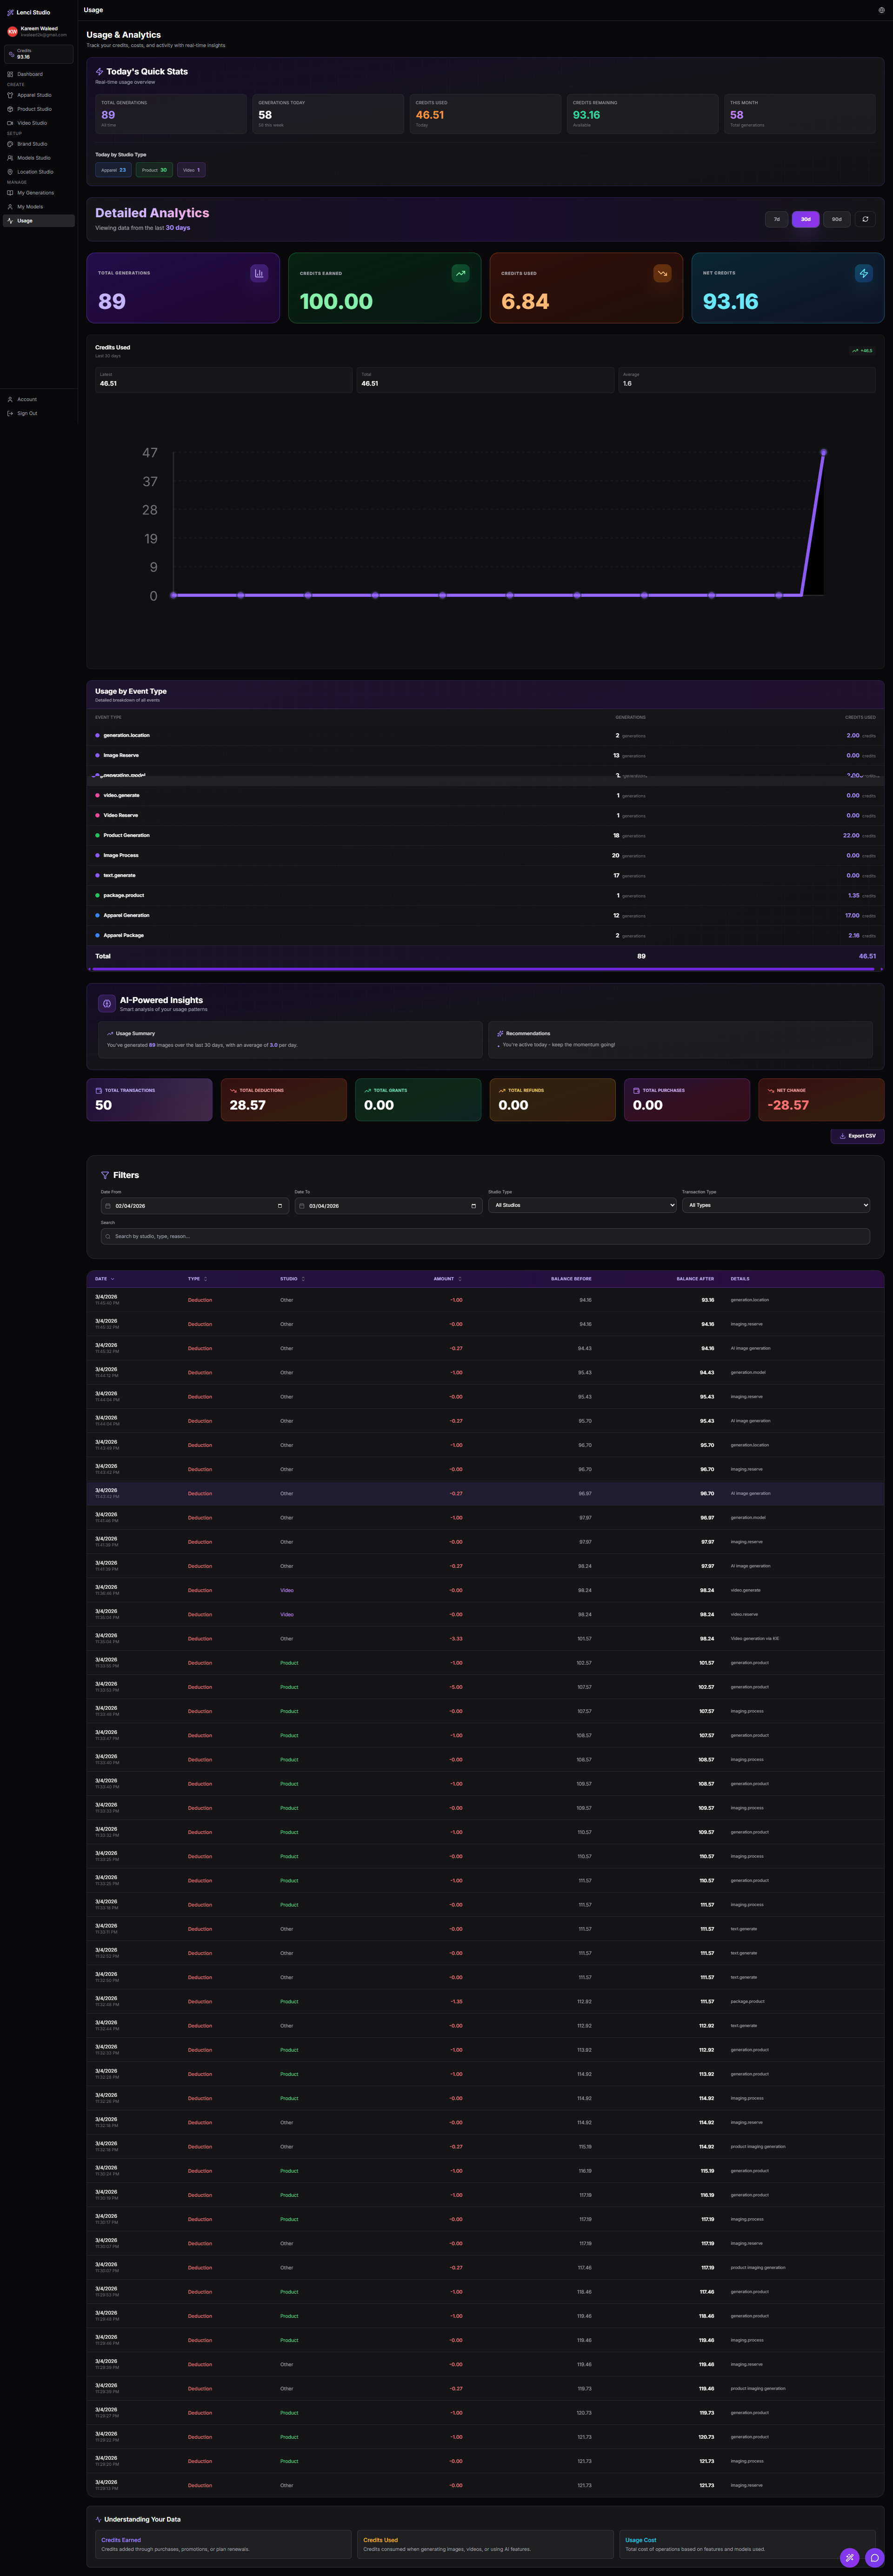Viewport: 893px width, 2576px height.
Task: Select the 90d time range
Action: [837, 219]
